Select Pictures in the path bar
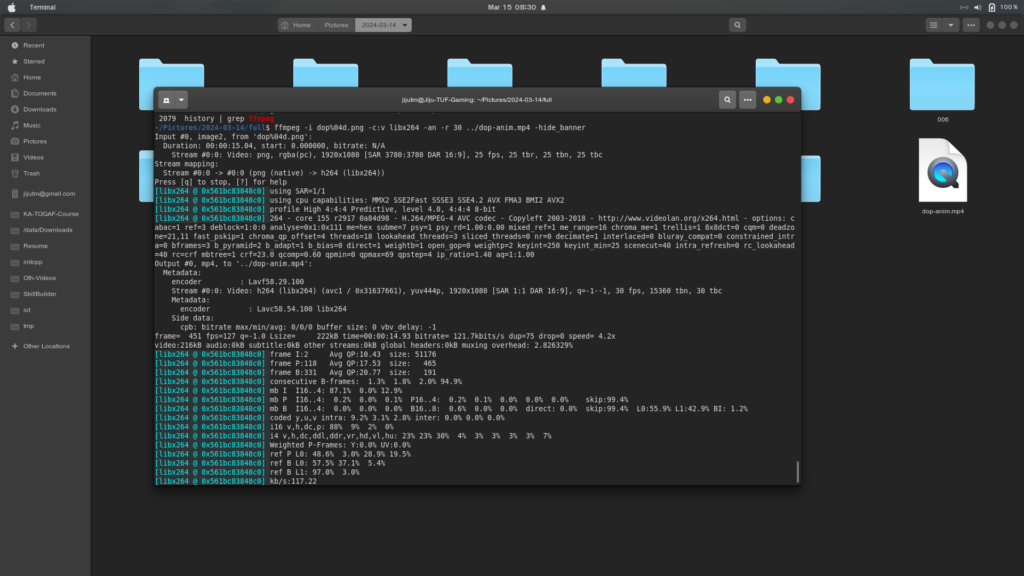This screenshot has height=576, width=1024. click(338, 25)
